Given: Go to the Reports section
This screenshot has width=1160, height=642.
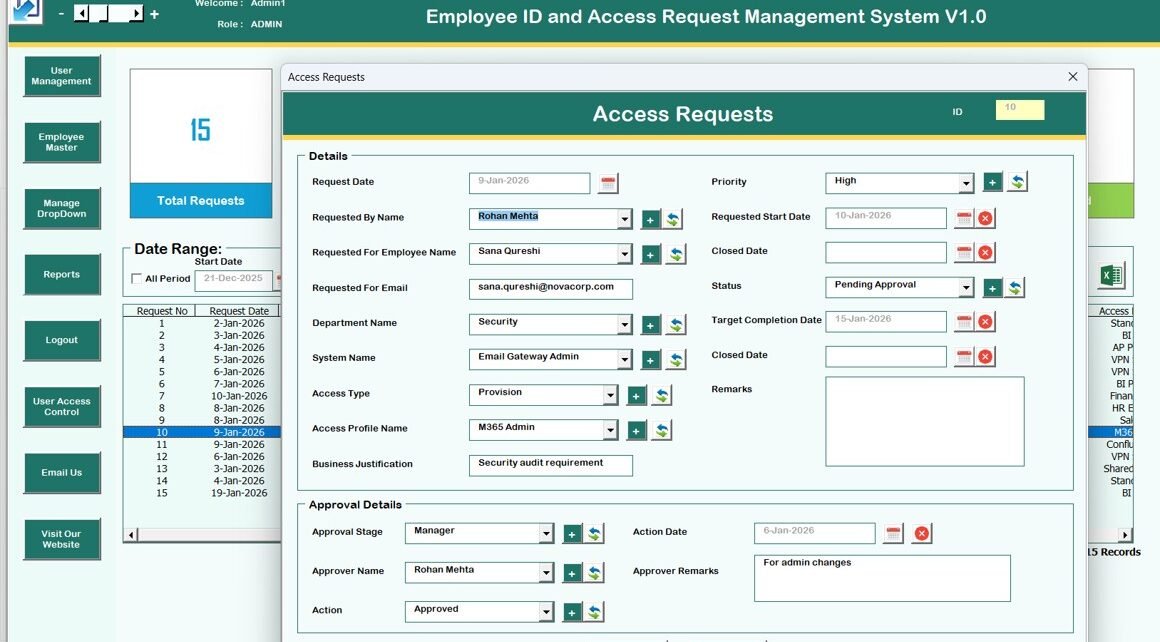Looking at the screenshot, I should point(62,274).
